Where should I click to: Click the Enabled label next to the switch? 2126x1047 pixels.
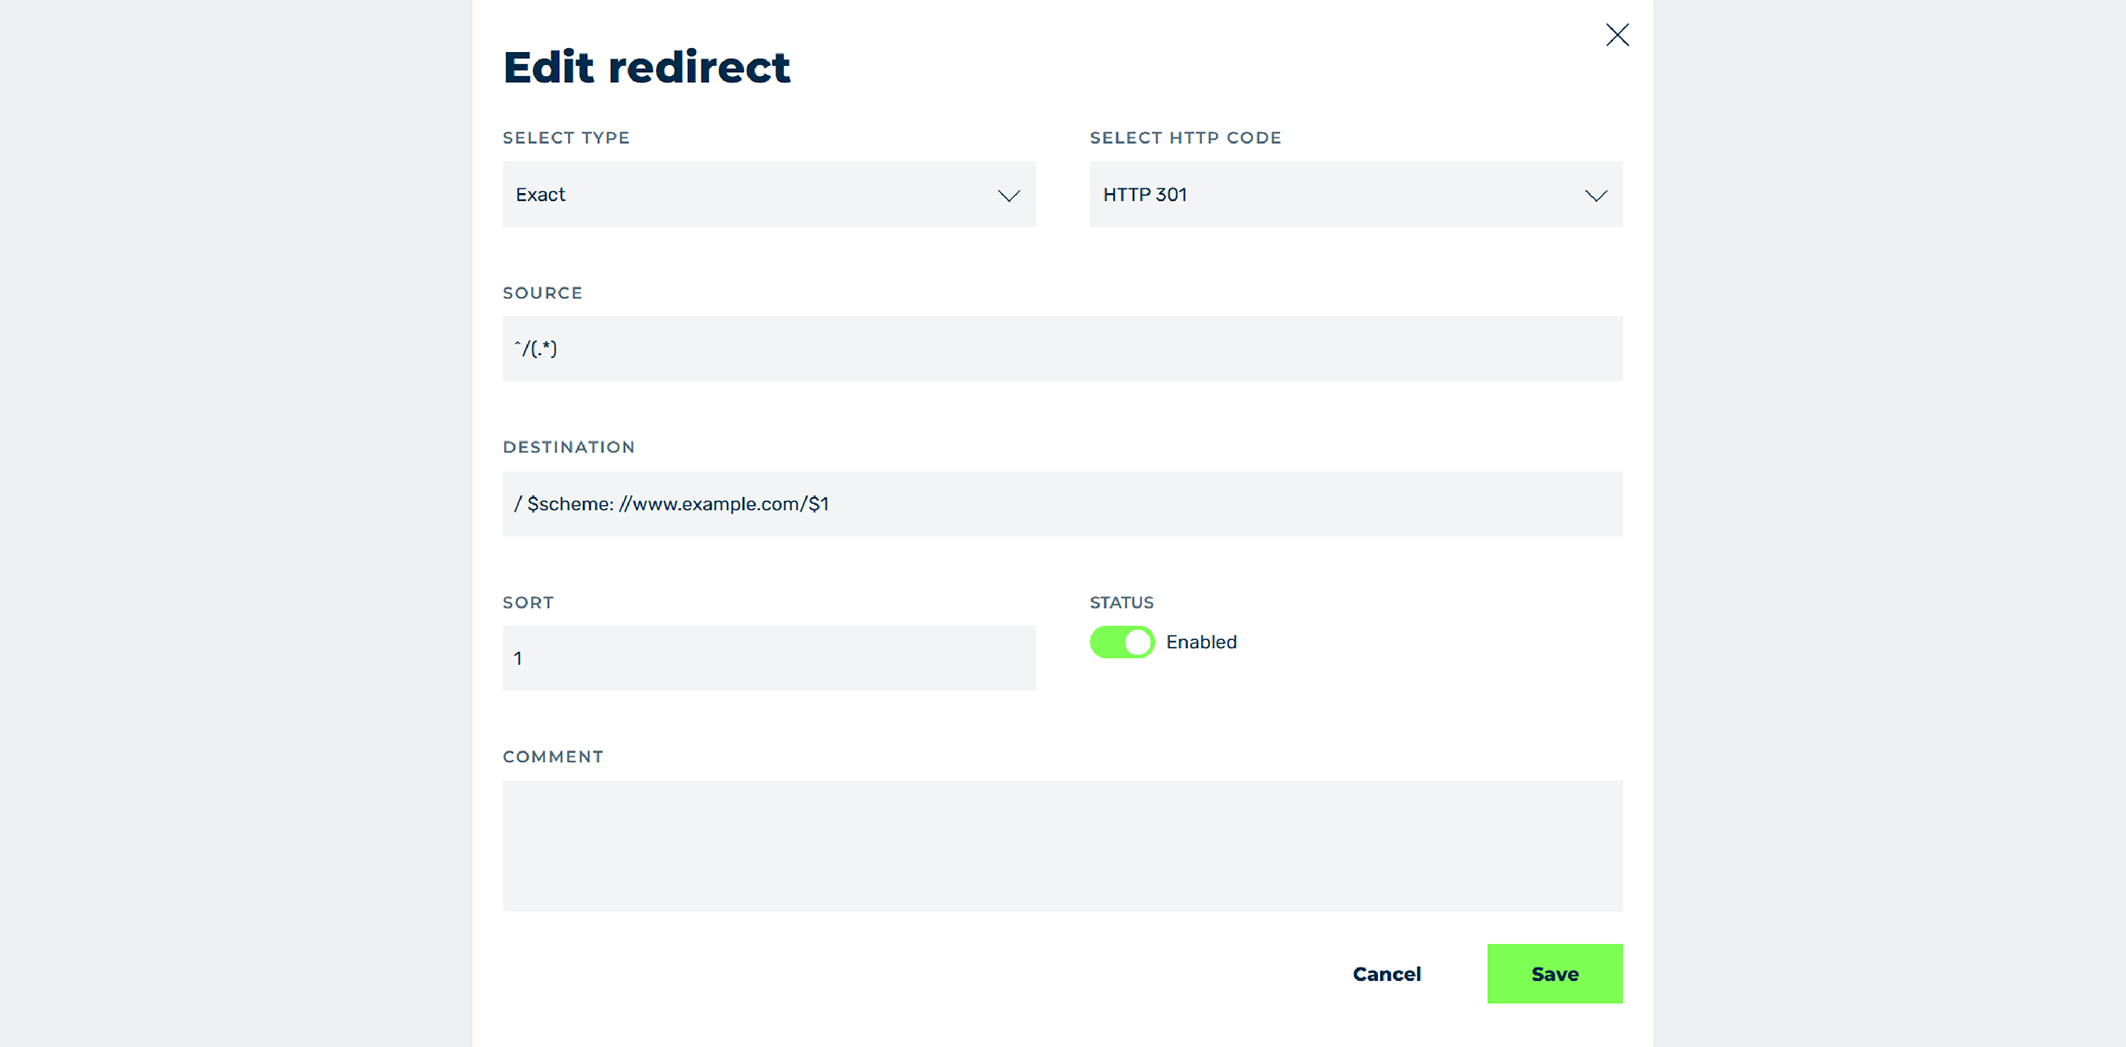coord(1201,642)
